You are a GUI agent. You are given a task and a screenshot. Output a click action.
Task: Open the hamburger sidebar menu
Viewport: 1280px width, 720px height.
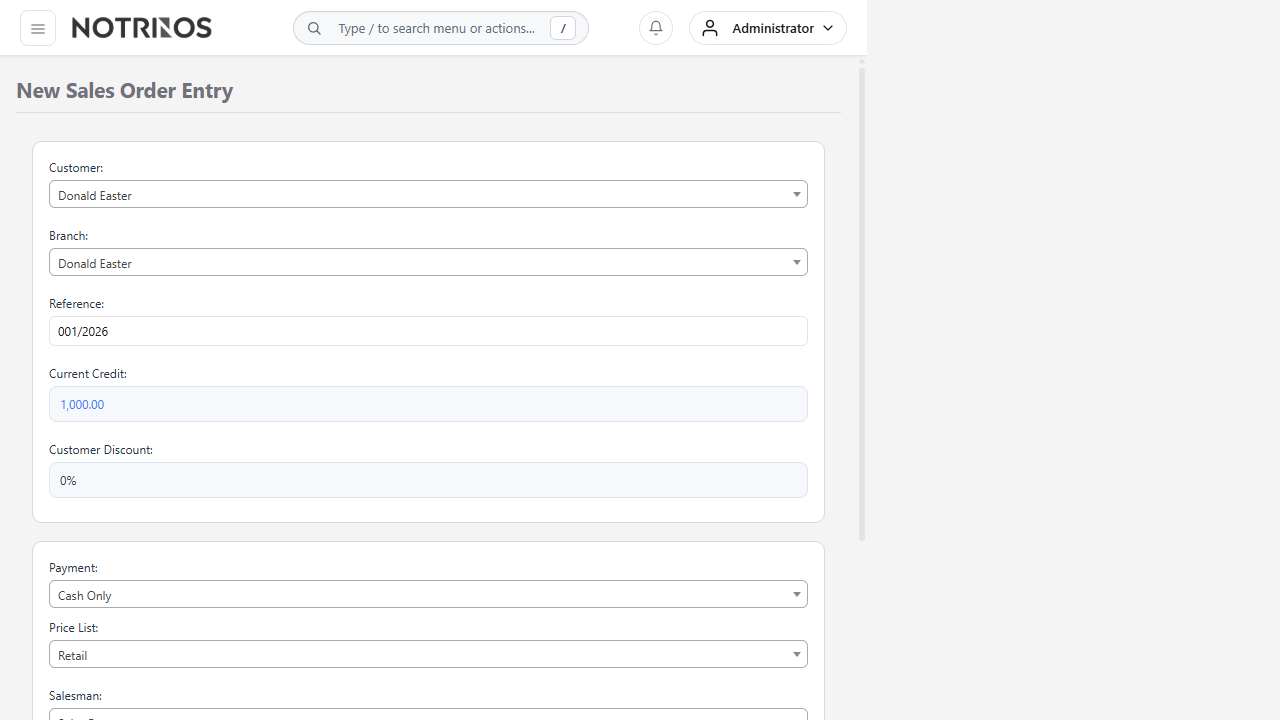point(38,28)
